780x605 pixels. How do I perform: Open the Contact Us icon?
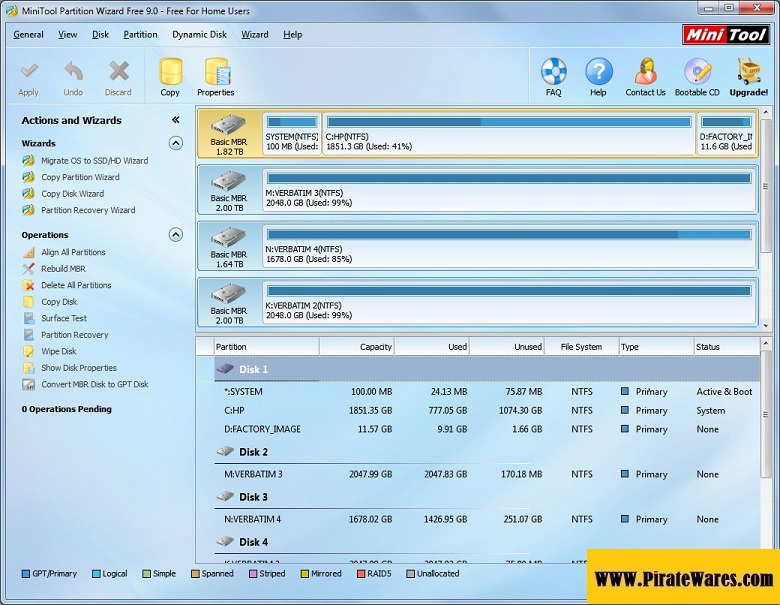[645, 76]
